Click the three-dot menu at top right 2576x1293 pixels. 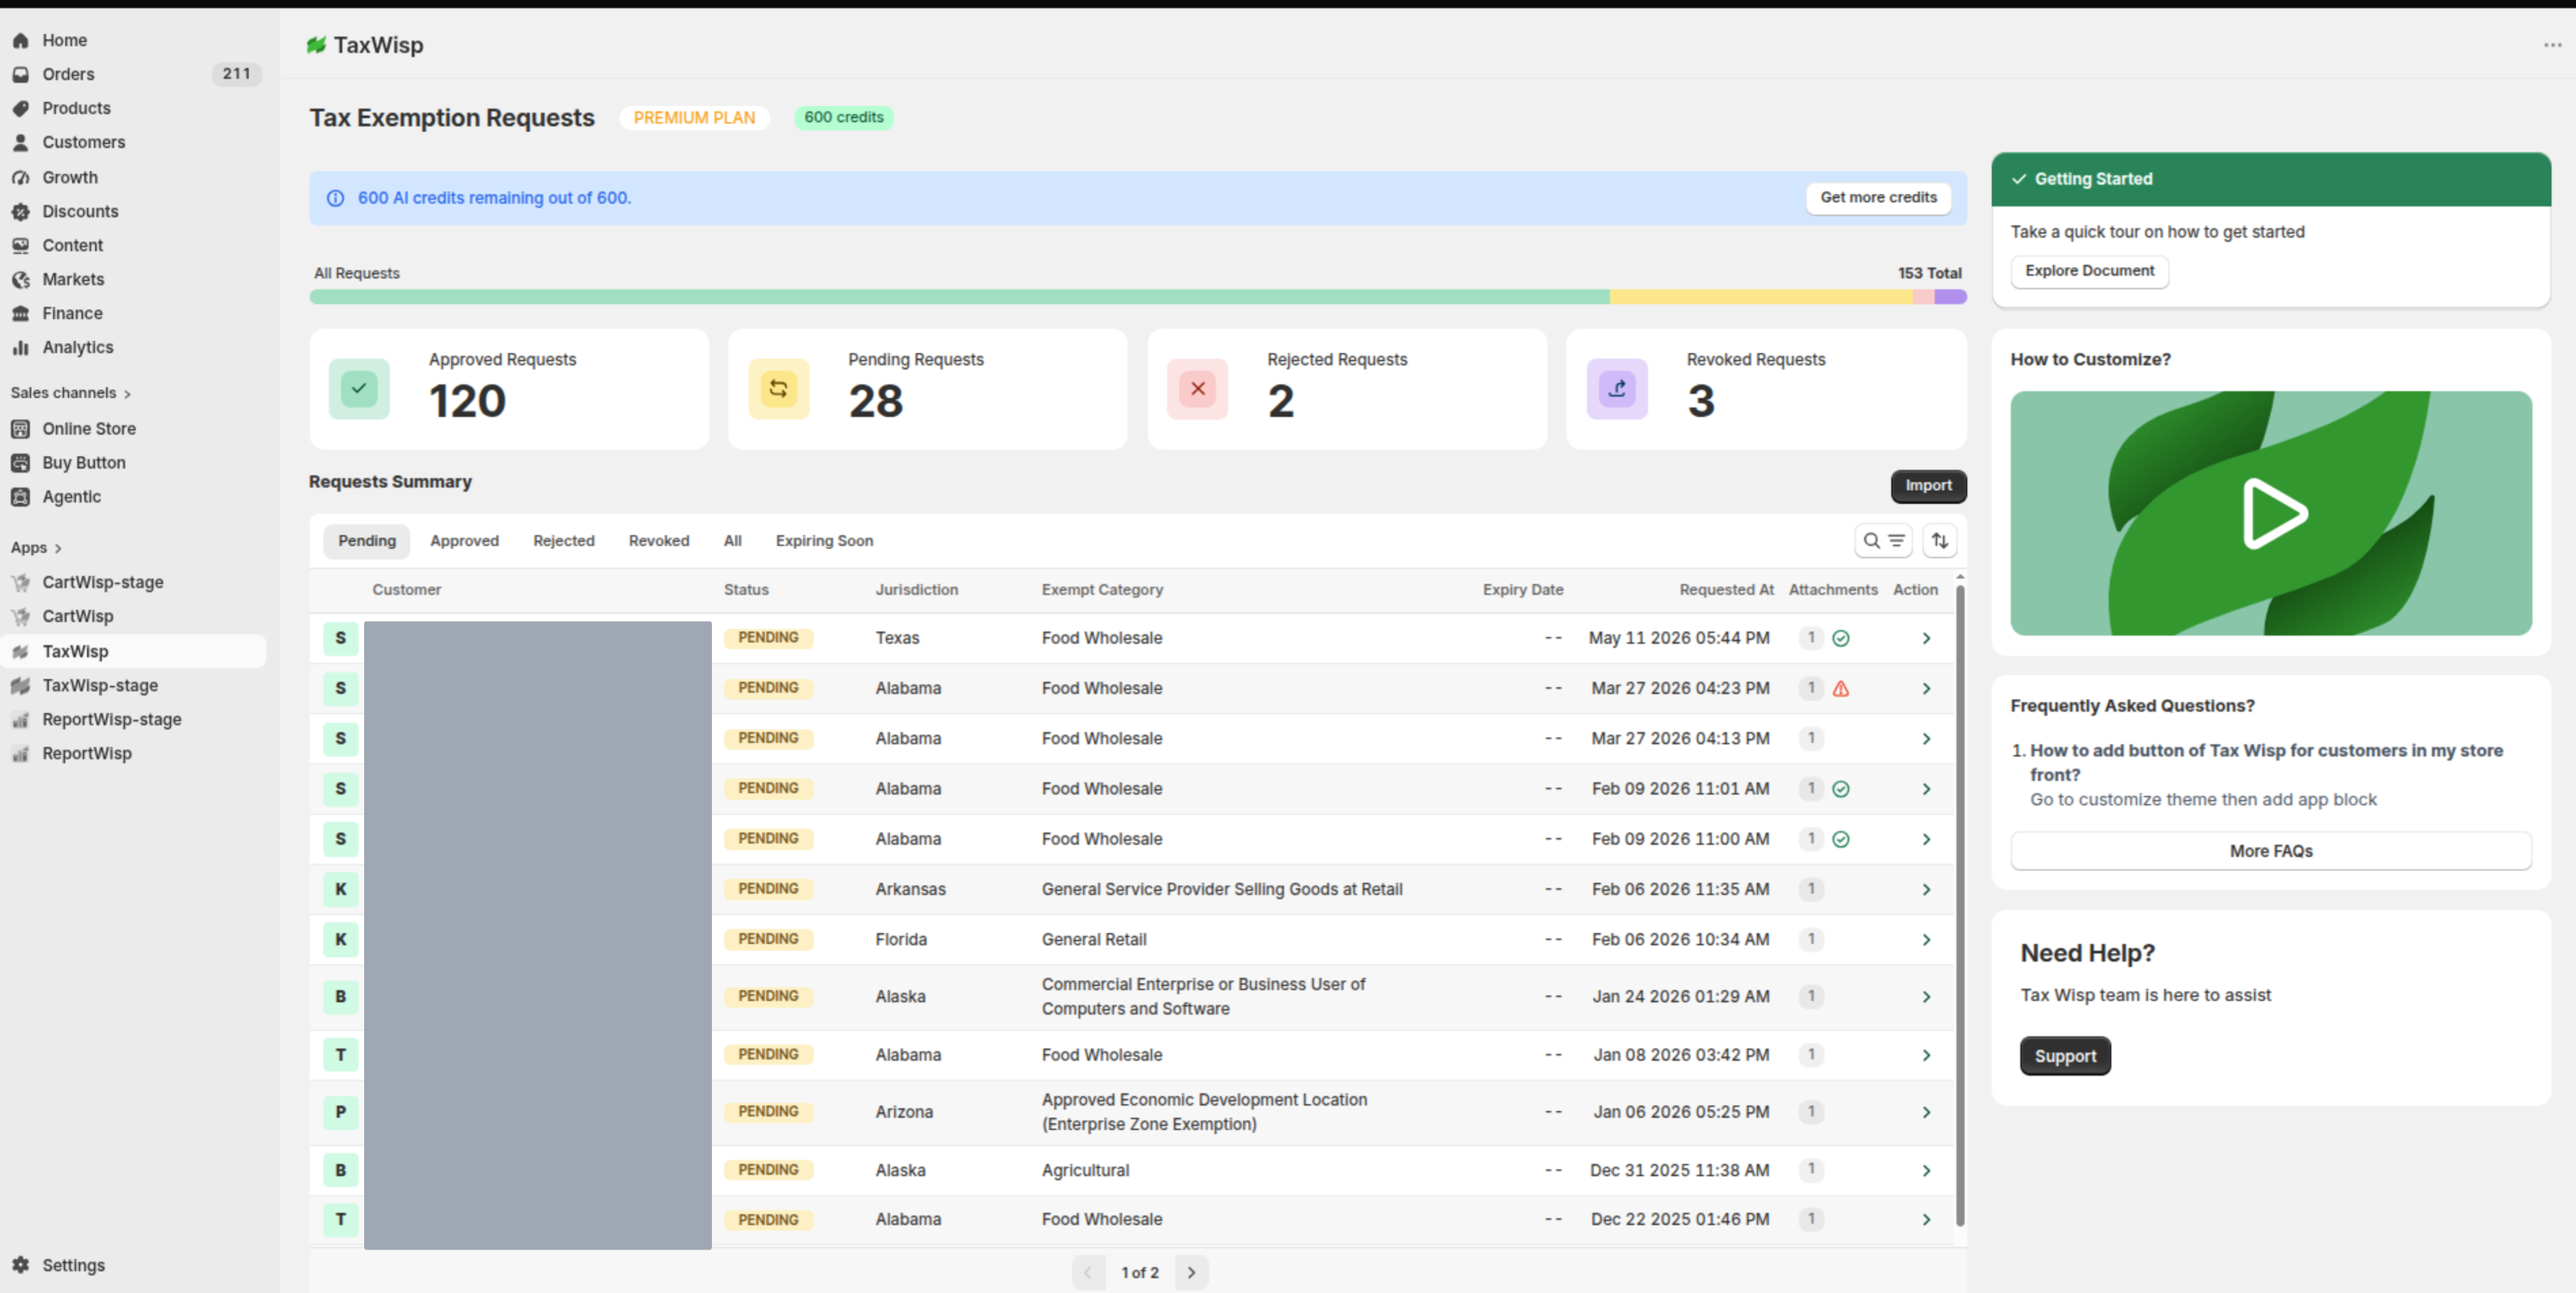(x=2552, y=45)
